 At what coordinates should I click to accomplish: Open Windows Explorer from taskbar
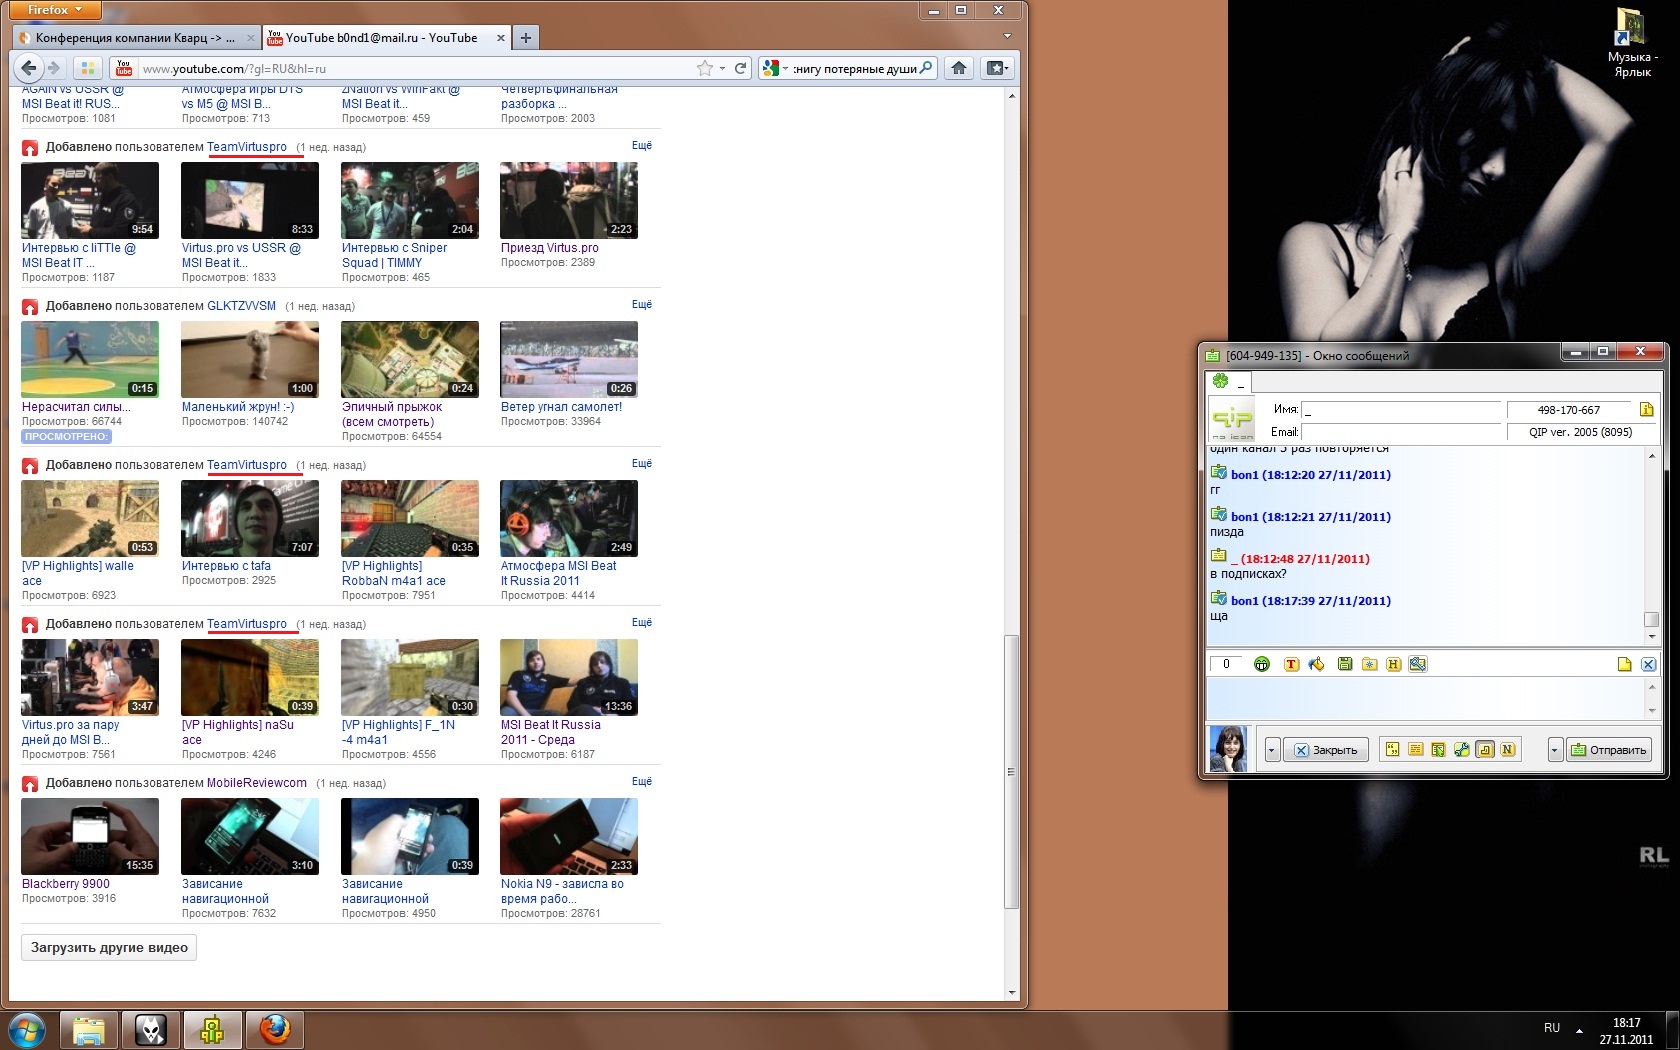click(x=89, y=1029)
